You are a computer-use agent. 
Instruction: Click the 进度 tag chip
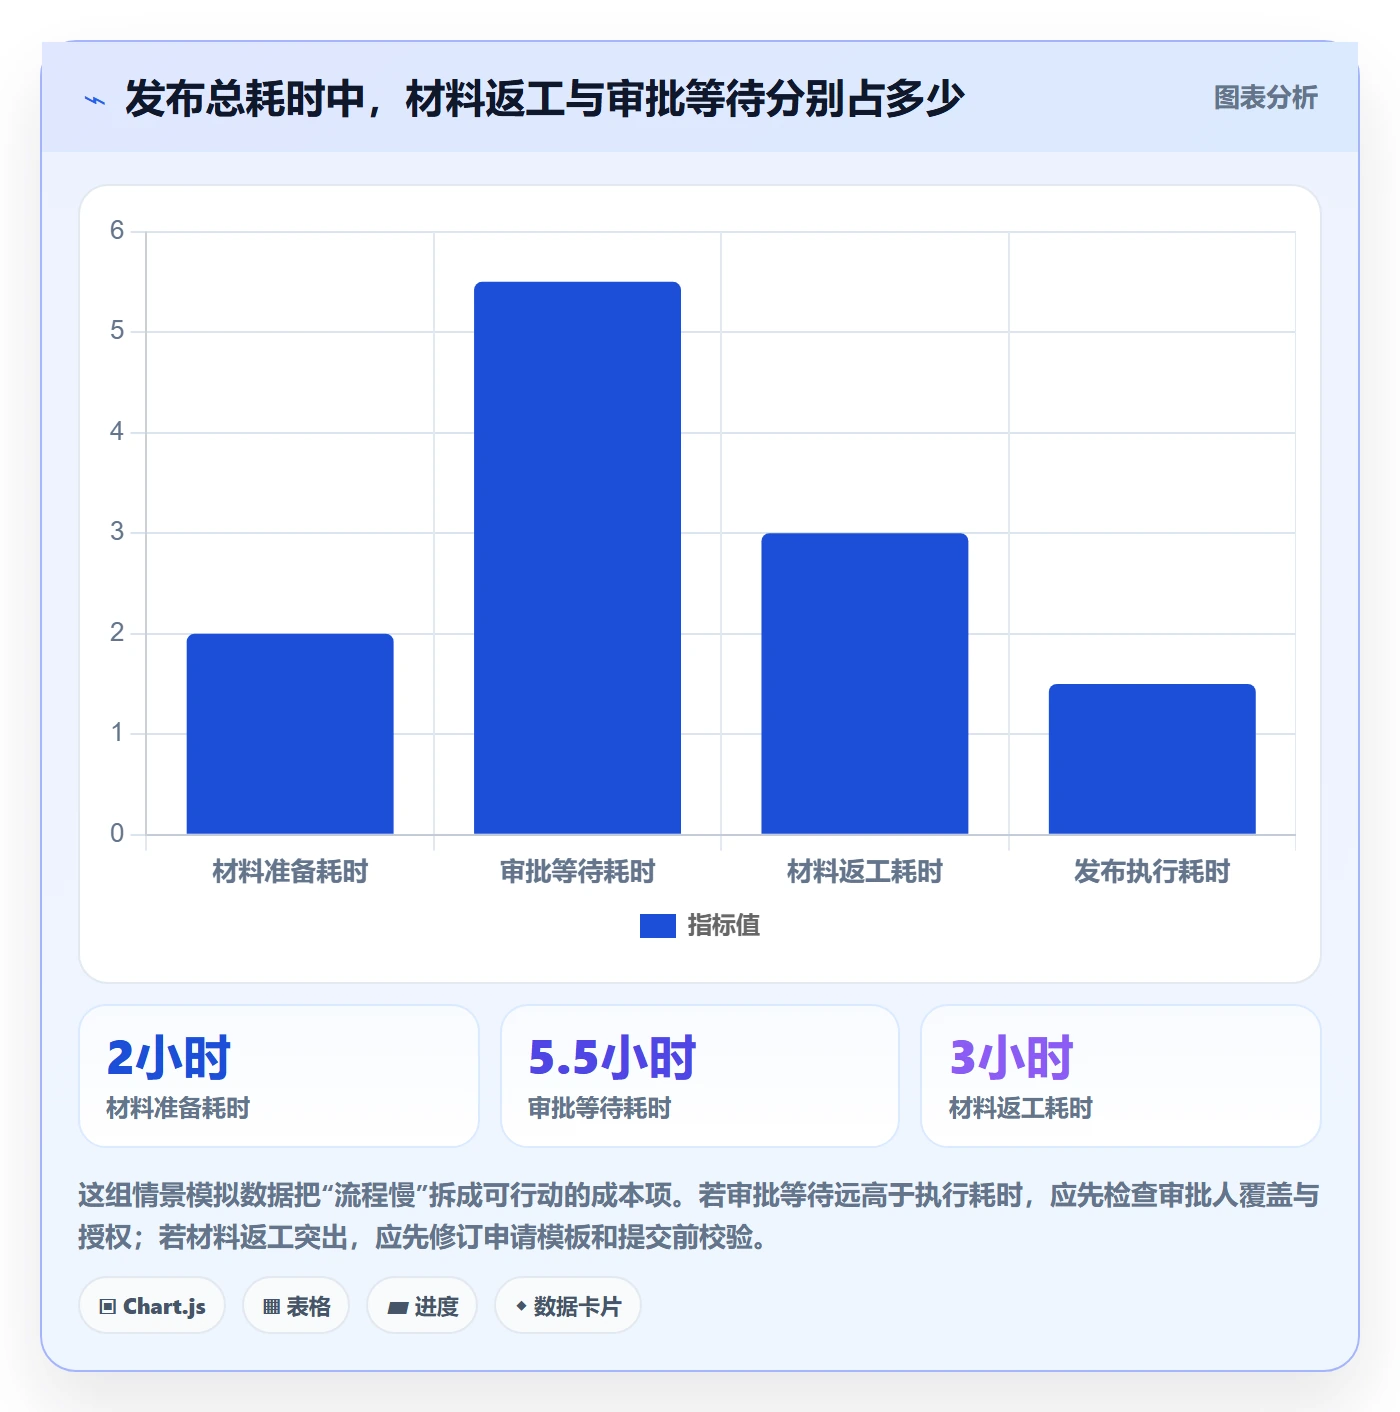[x=422, y=1306]
